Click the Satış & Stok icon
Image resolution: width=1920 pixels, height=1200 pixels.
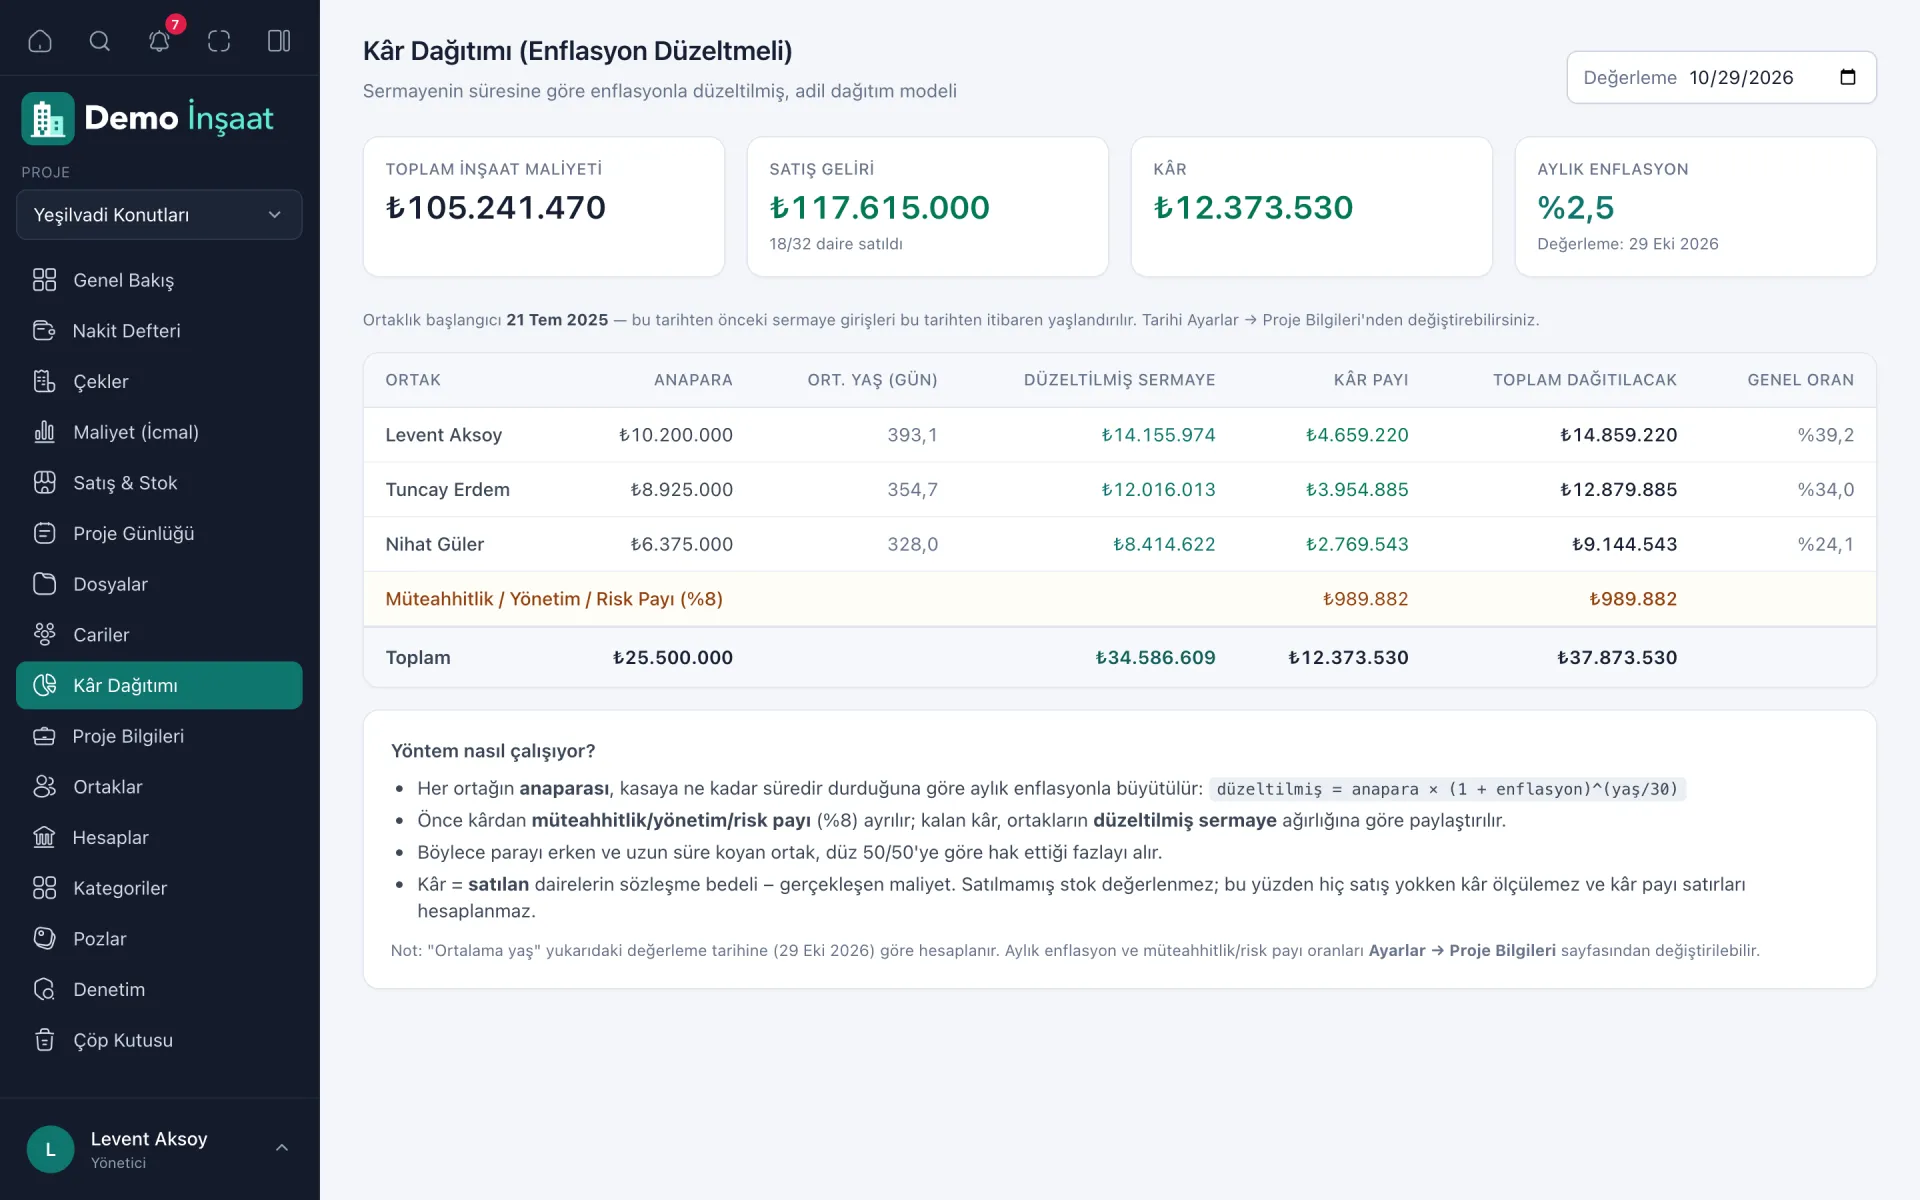(45, 483)
